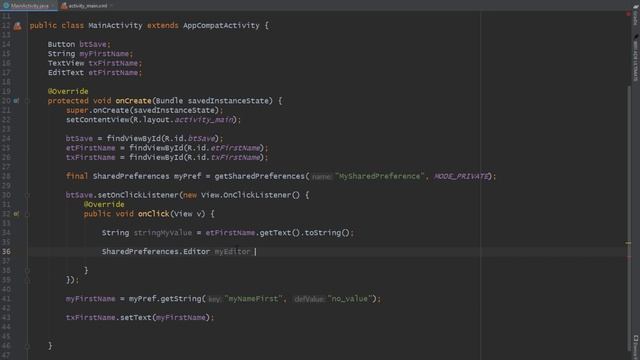
Task: Click toString() on the stringMyValue line
Action: [x=327, y=233]
